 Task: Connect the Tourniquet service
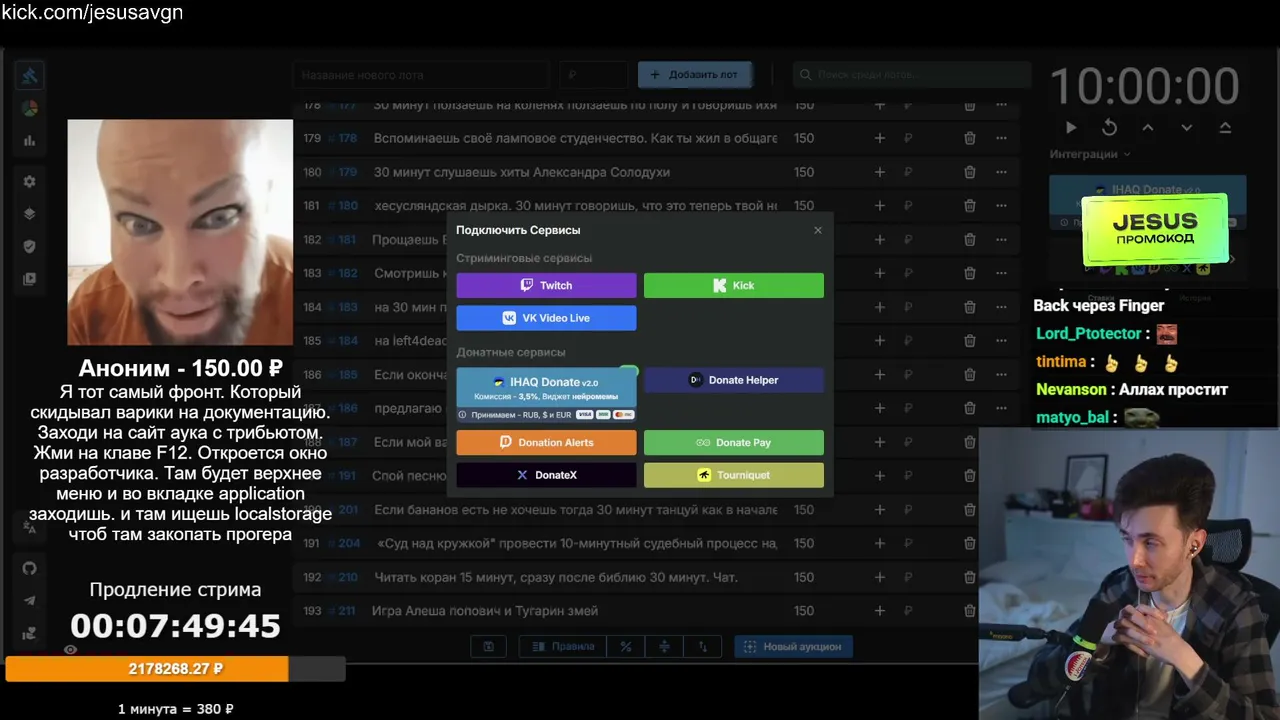[734, 475]
